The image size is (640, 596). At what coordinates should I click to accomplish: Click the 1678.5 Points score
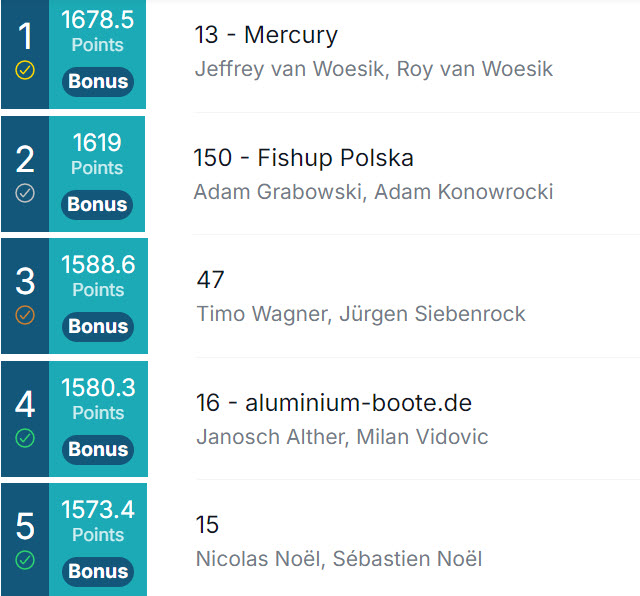coord(98,31)
